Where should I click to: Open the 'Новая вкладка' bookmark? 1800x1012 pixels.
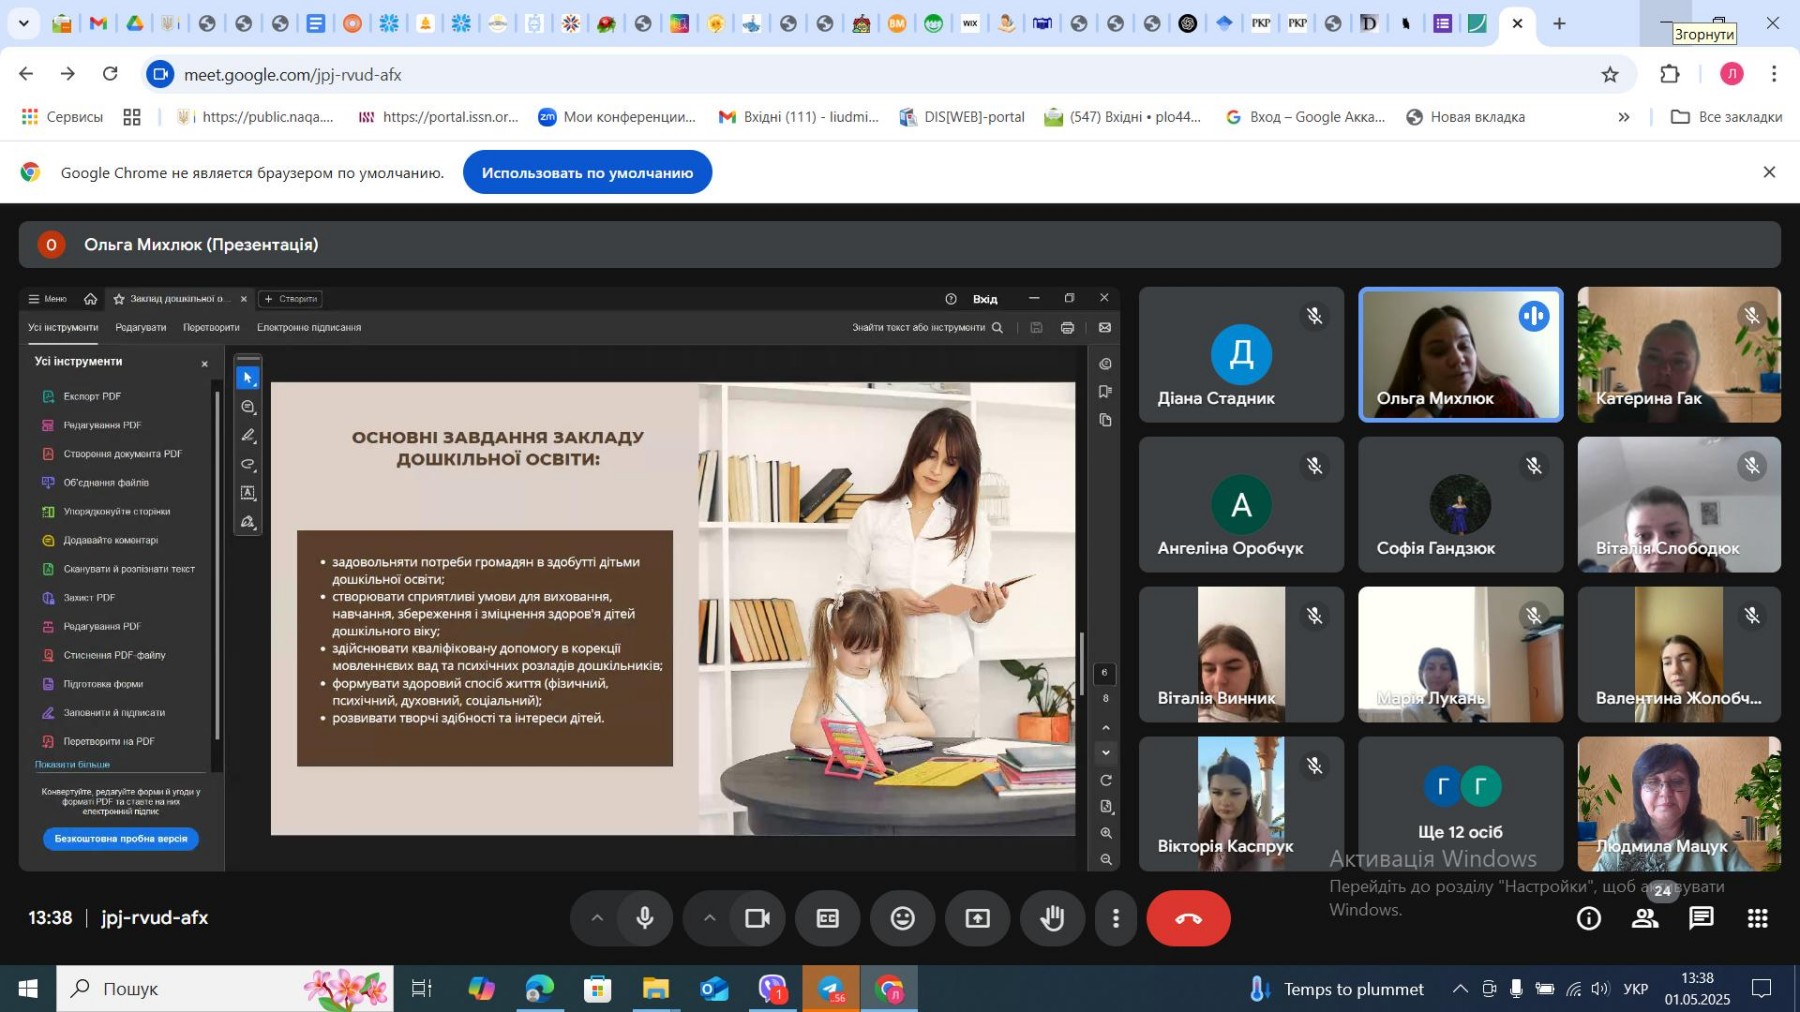[x=1465, y=117]
